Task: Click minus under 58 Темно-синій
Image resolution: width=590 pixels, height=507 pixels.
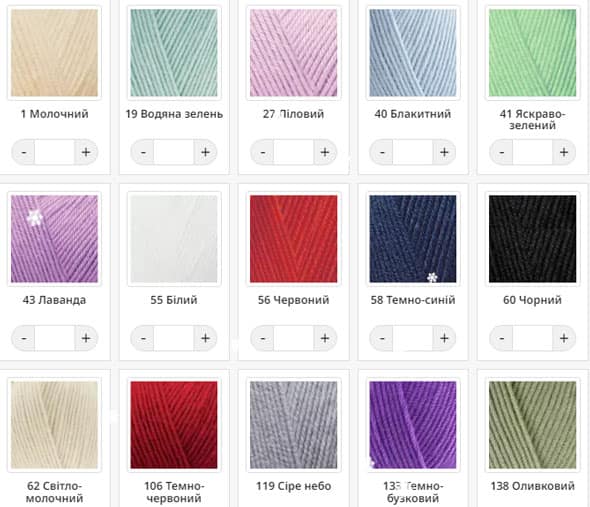Action: tap(382, 338)
